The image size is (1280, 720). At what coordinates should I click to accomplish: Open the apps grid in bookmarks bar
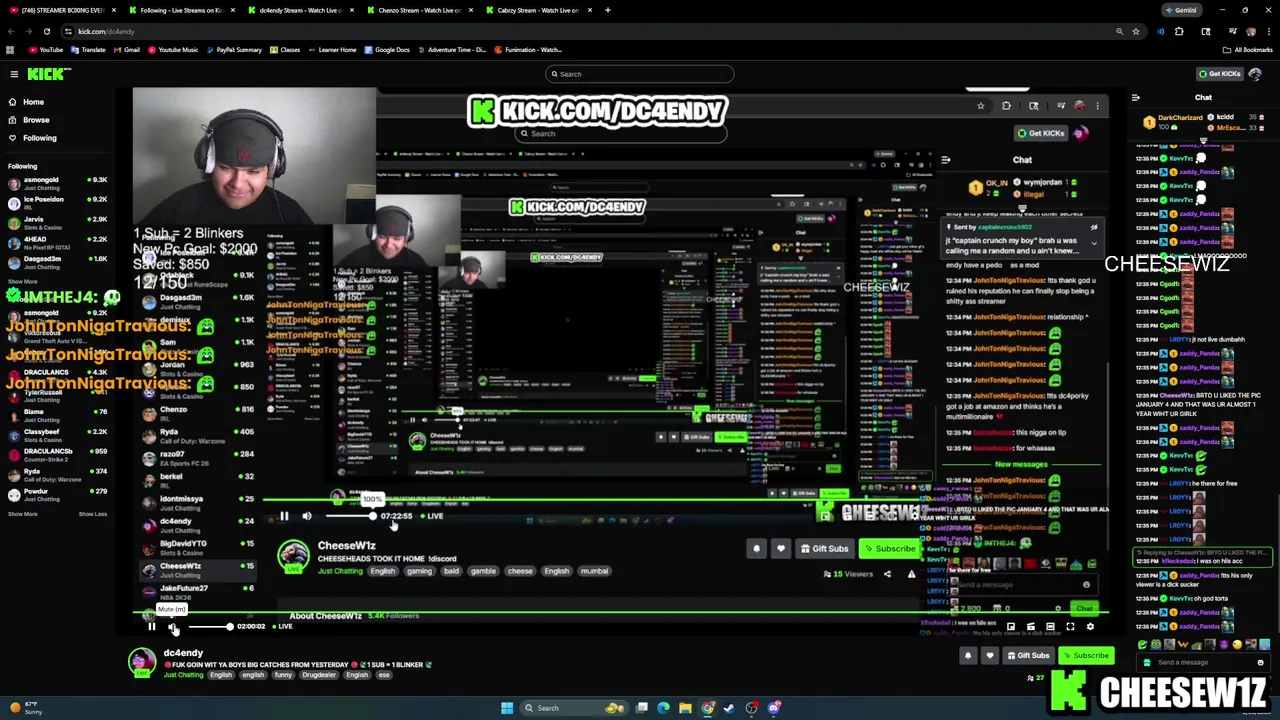[10, 49]
